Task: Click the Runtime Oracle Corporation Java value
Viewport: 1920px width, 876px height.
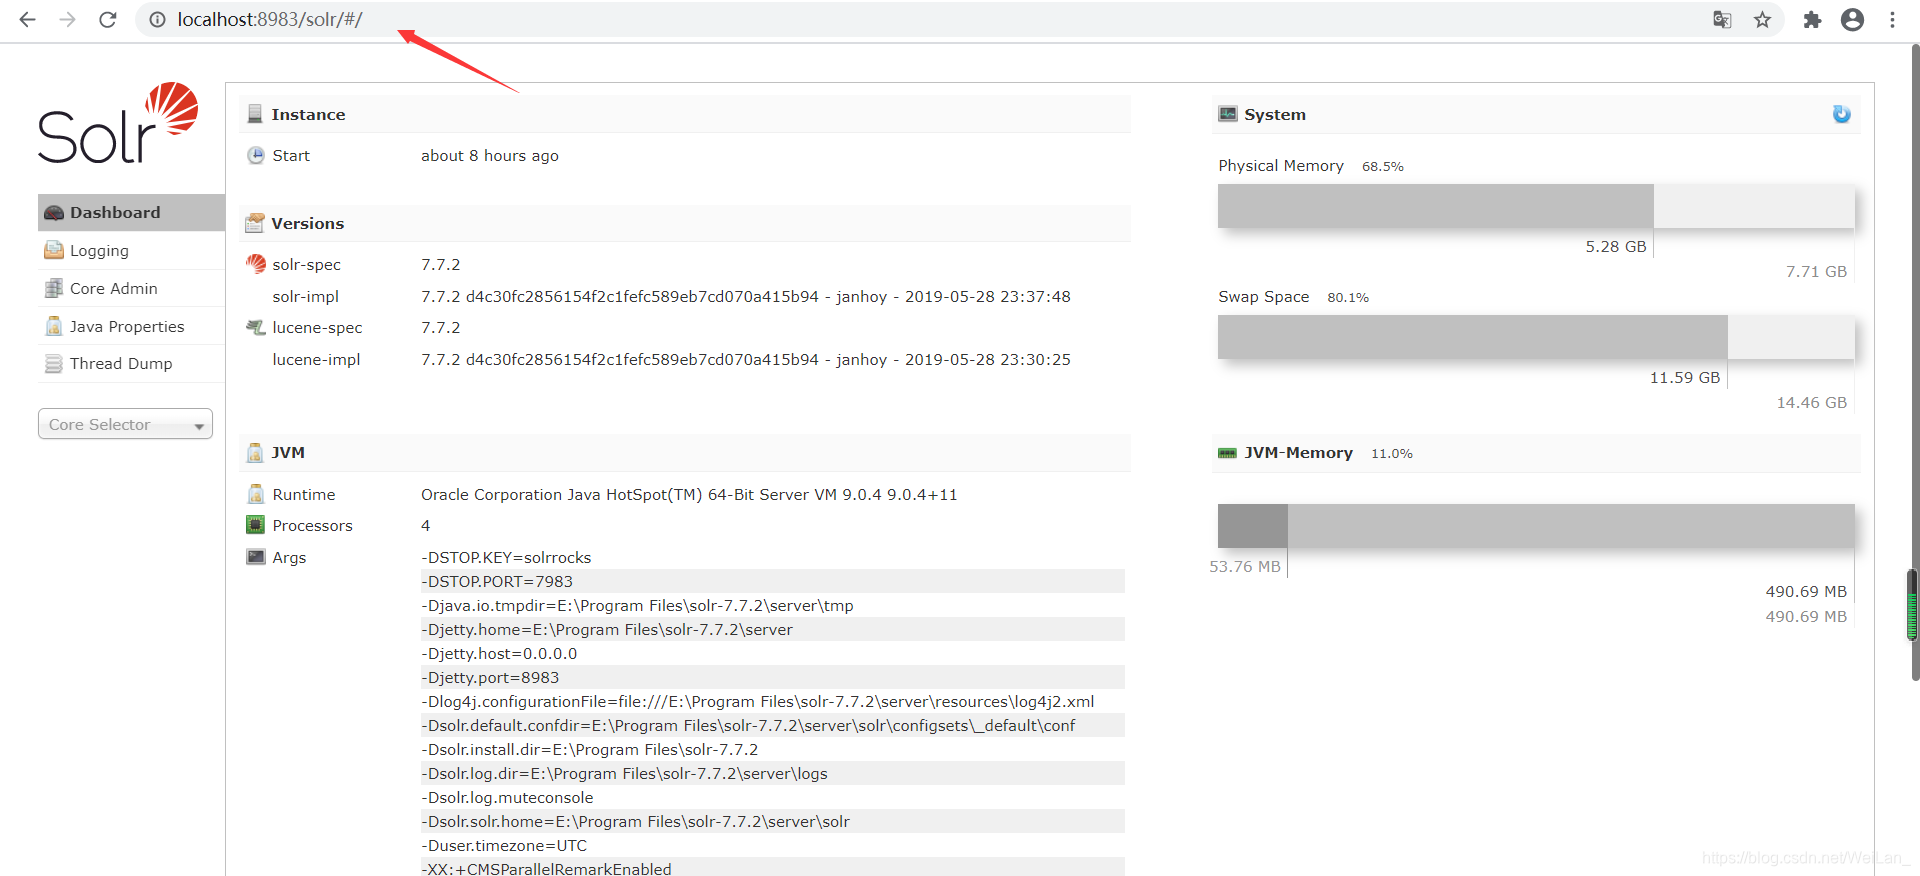Action: tap(689, 494)
